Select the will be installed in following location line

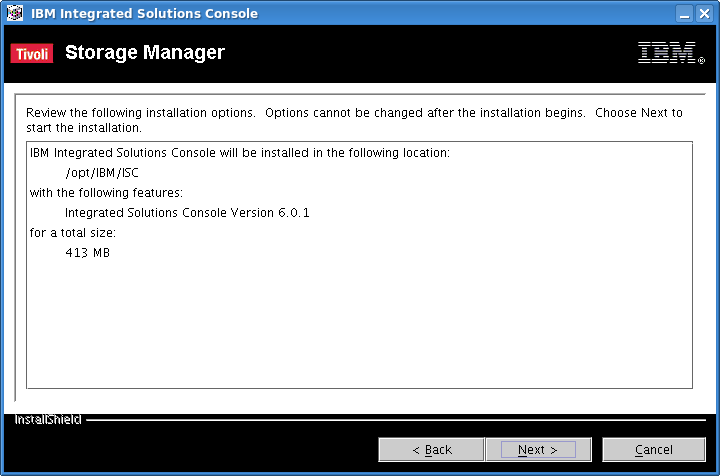240,153
